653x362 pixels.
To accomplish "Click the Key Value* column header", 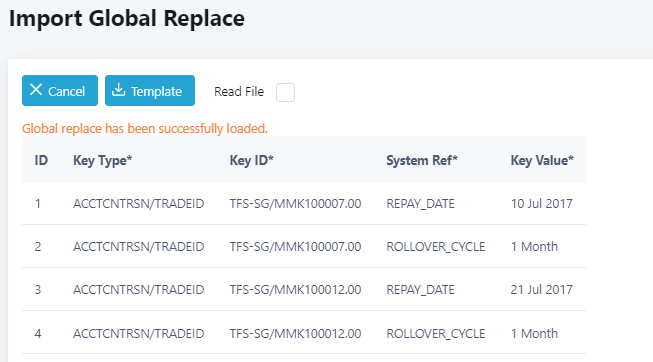I will point(542,160).
